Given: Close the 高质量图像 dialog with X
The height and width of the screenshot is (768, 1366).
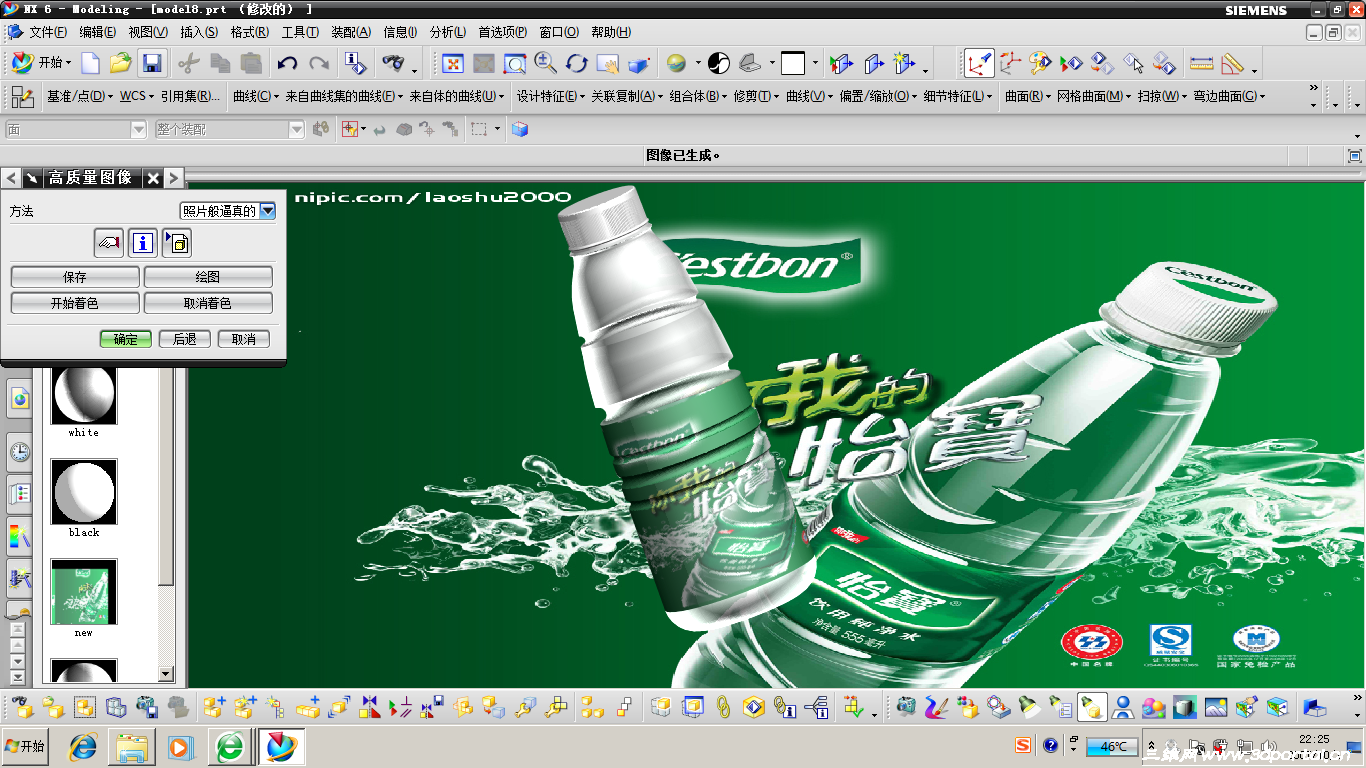Looking at the screenshot, I should pos(153,178).
